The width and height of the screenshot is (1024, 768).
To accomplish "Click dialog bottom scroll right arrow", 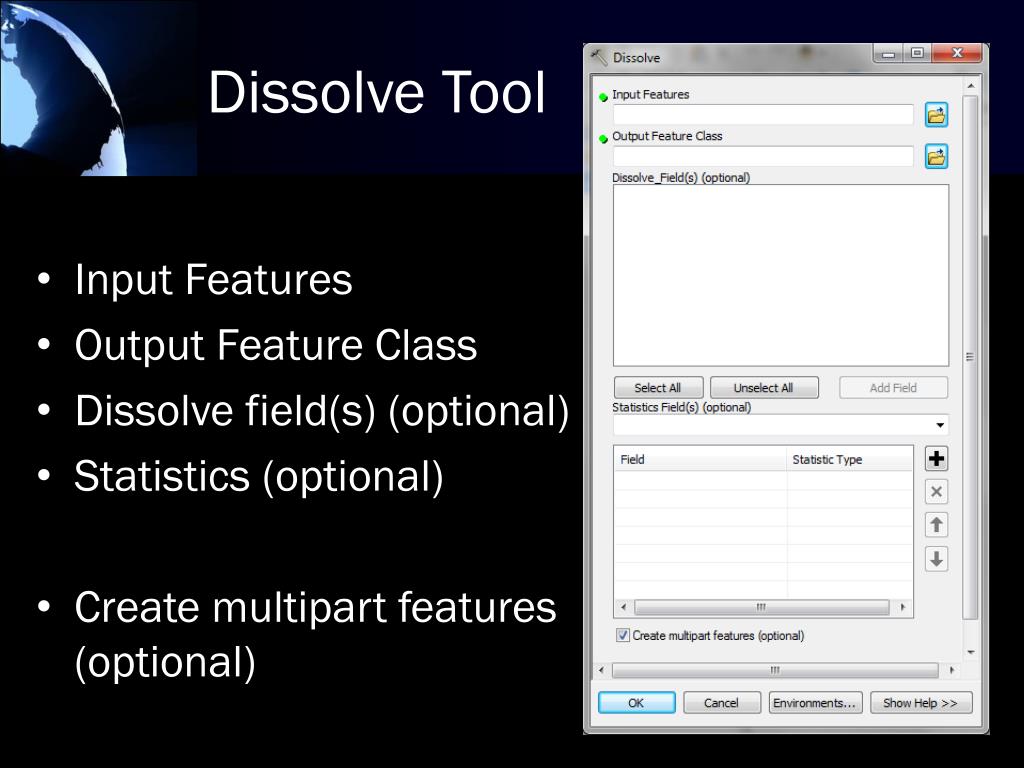I will point(952,670).
